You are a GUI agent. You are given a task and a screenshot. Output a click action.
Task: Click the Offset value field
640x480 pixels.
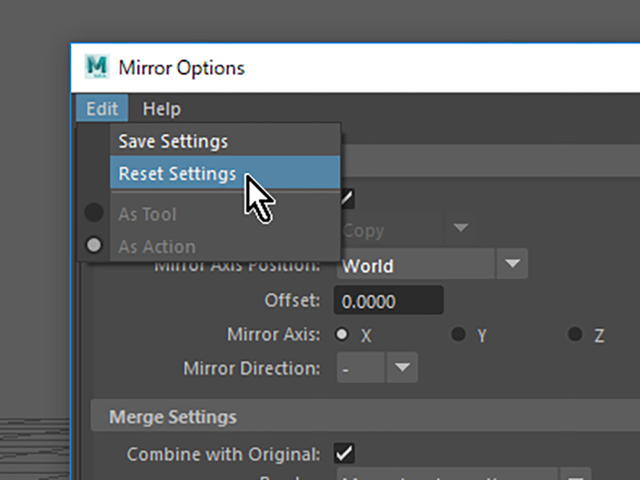(389, 300)
